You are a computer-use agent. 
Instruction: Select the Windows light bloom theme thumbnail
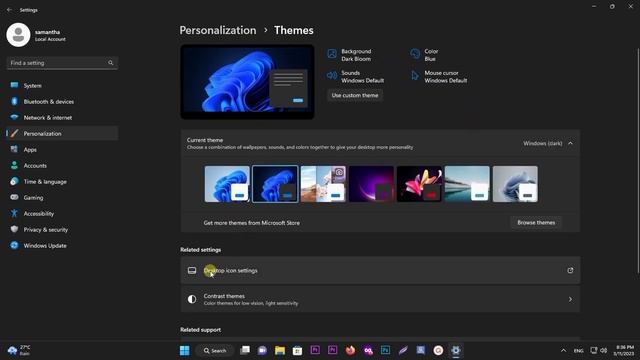coord(227,184)
